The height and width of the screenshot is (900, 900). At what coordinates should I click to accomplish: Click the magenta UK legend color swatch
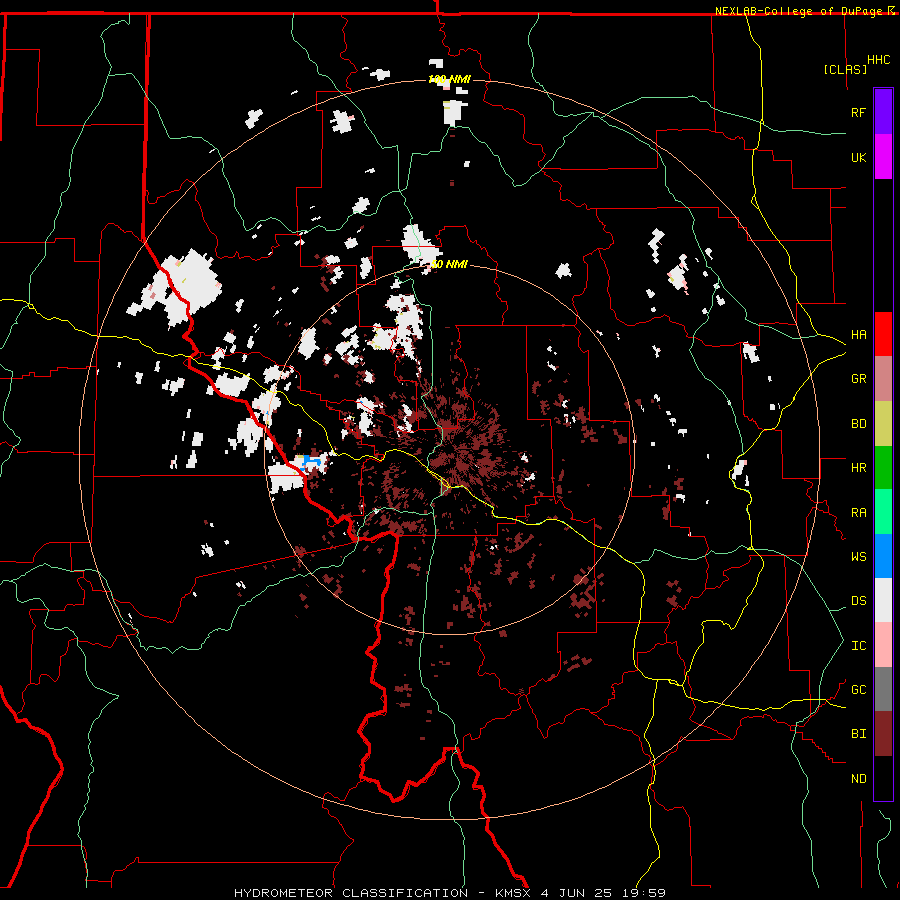click(x=883, y=157)
